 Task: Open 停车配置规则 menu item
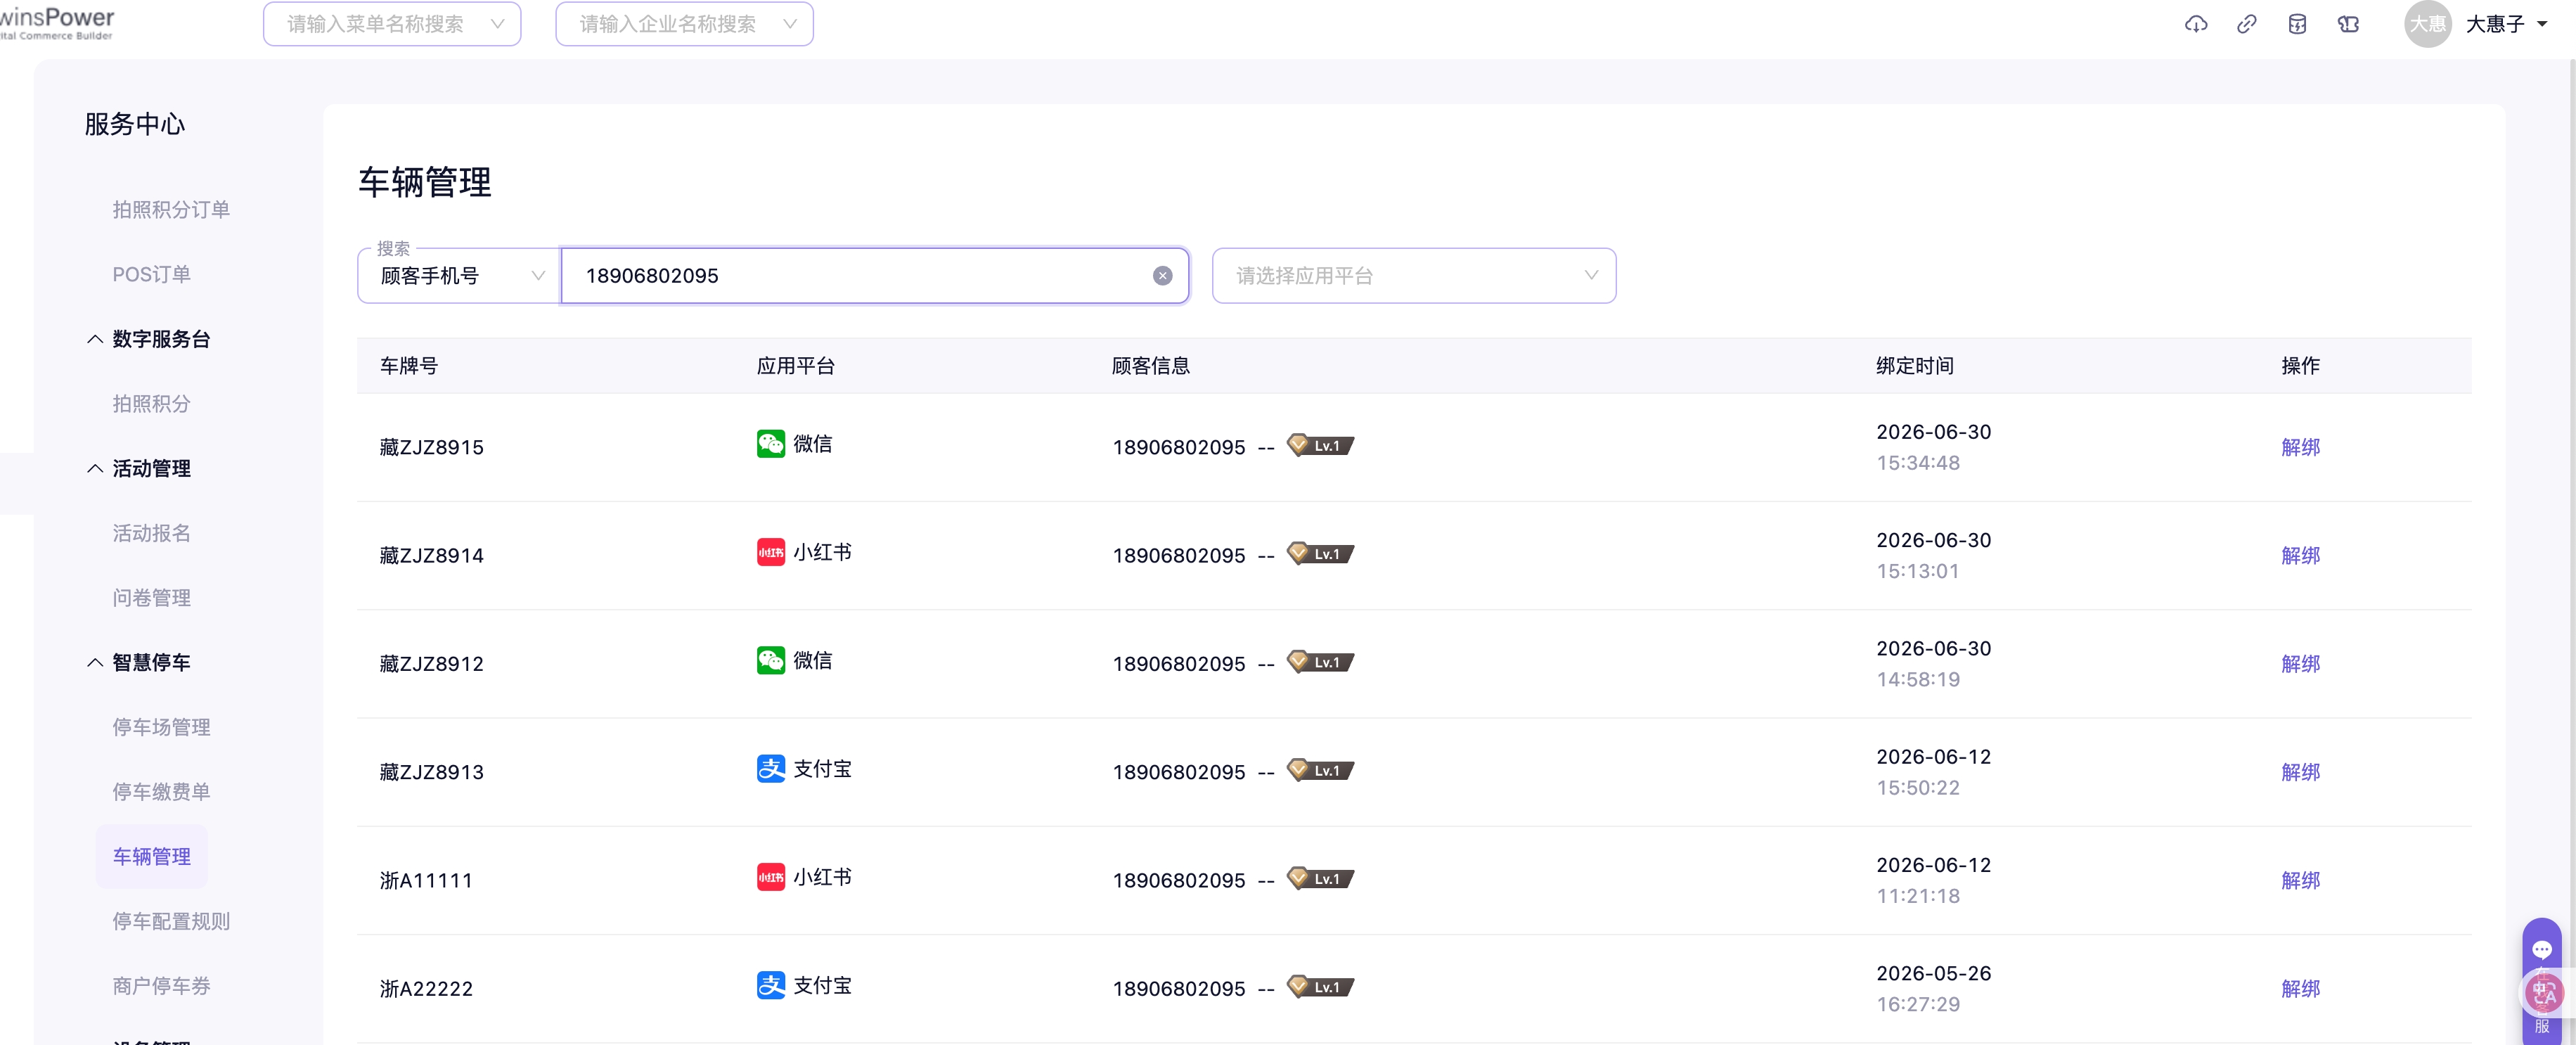[171, 921]
